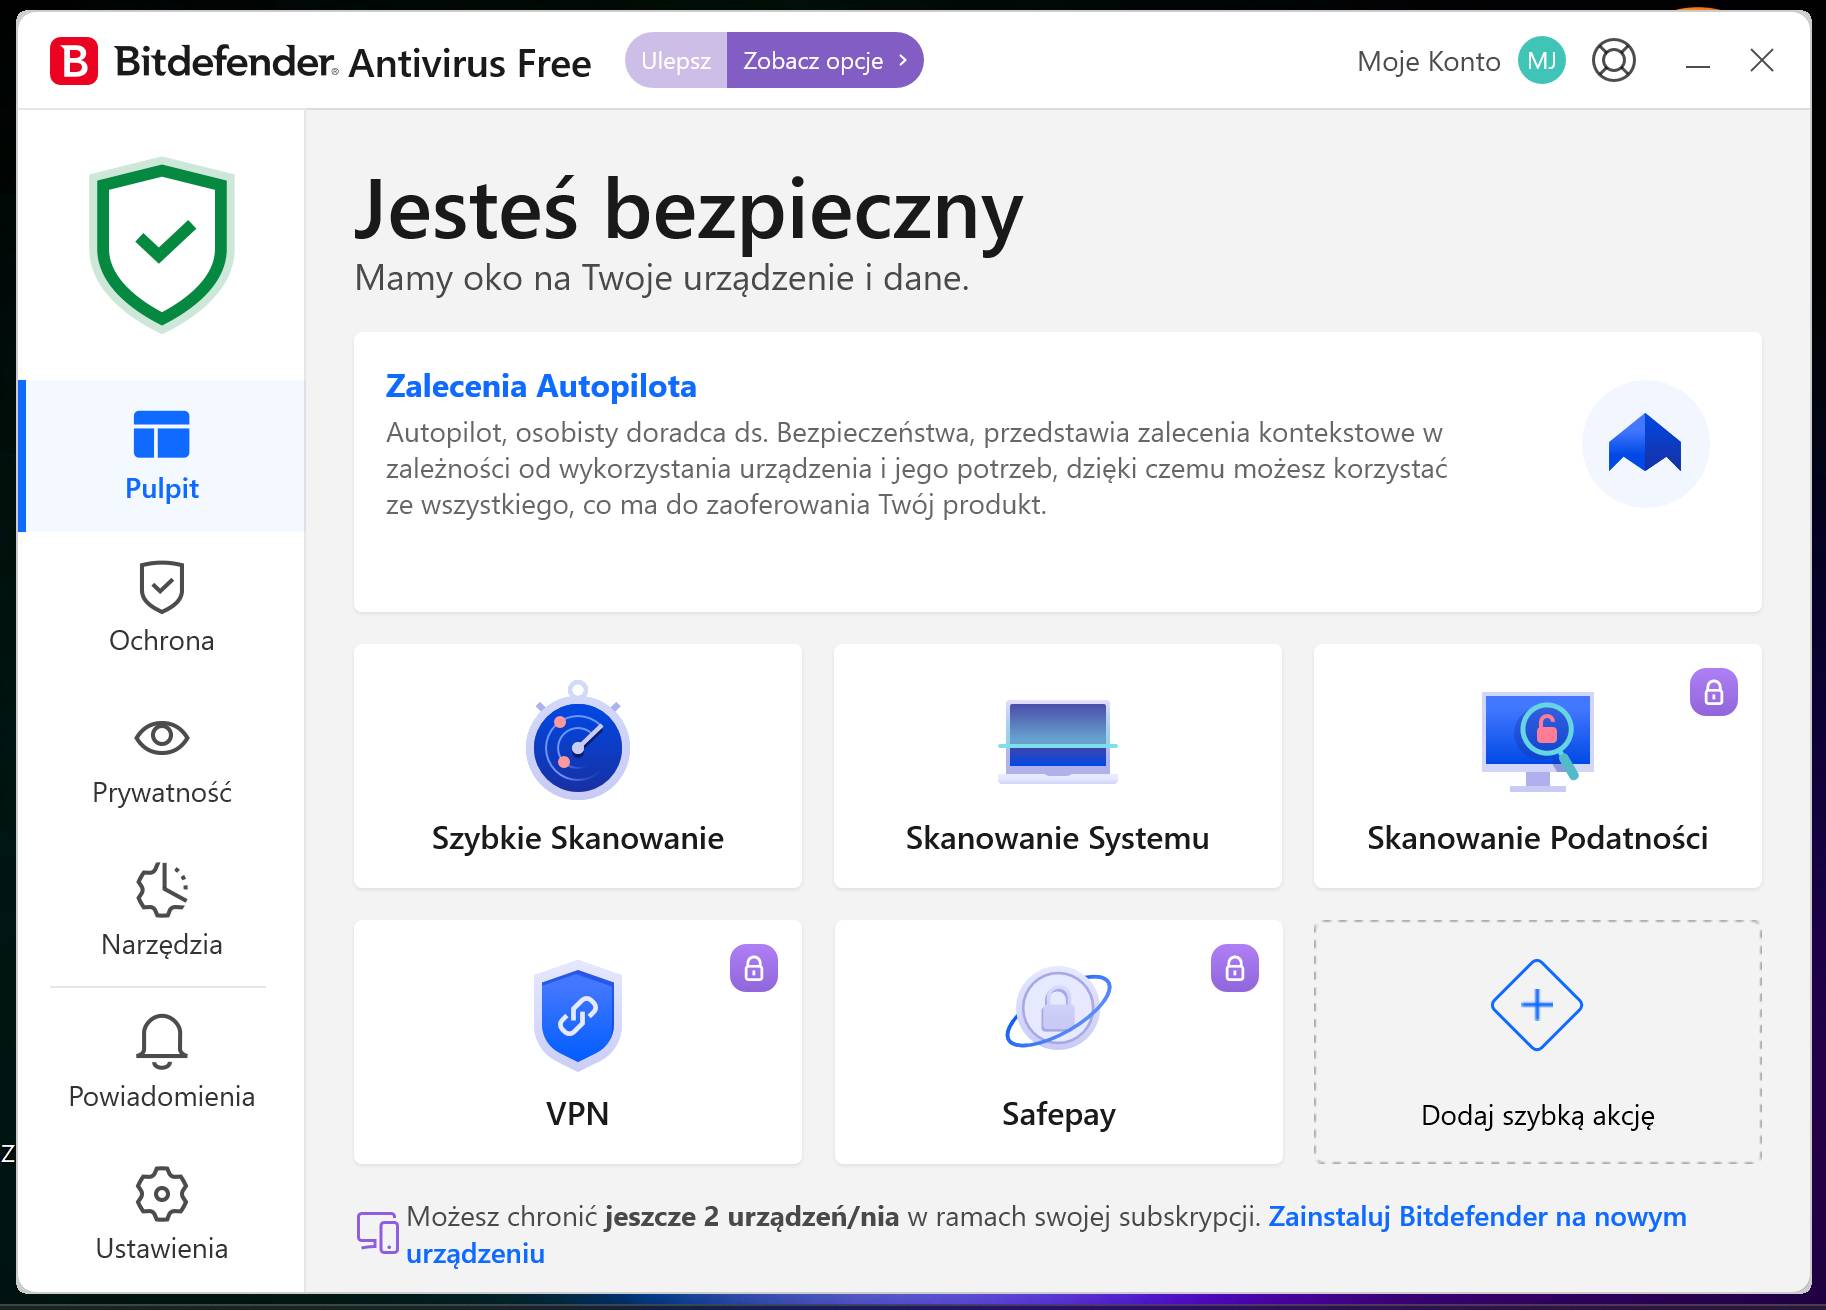This screenshot has height=1310, width=1826.
Task: Select the Powiadomienia label in sidebar
Action: pos(161,1096)
